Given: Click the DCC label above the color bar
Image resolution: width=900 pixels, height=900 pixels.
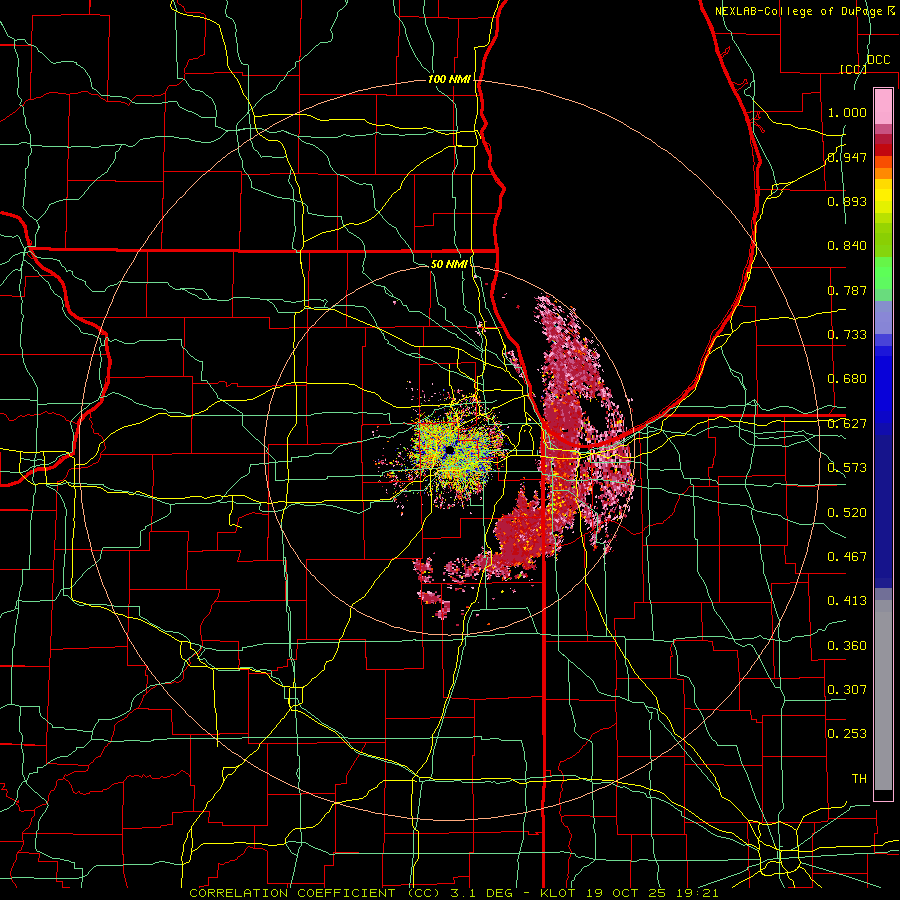Looking at the screenshot, I should tap(878, 60).
